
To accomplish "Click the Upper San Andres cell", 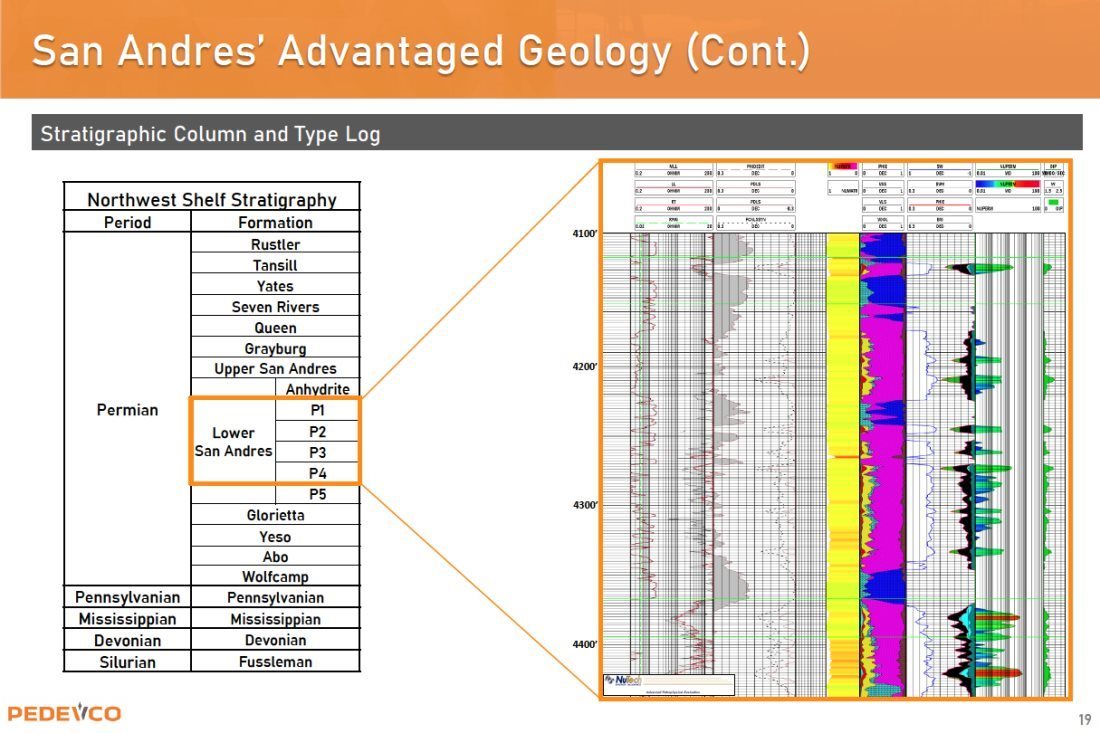I will (x=275, y=369).
